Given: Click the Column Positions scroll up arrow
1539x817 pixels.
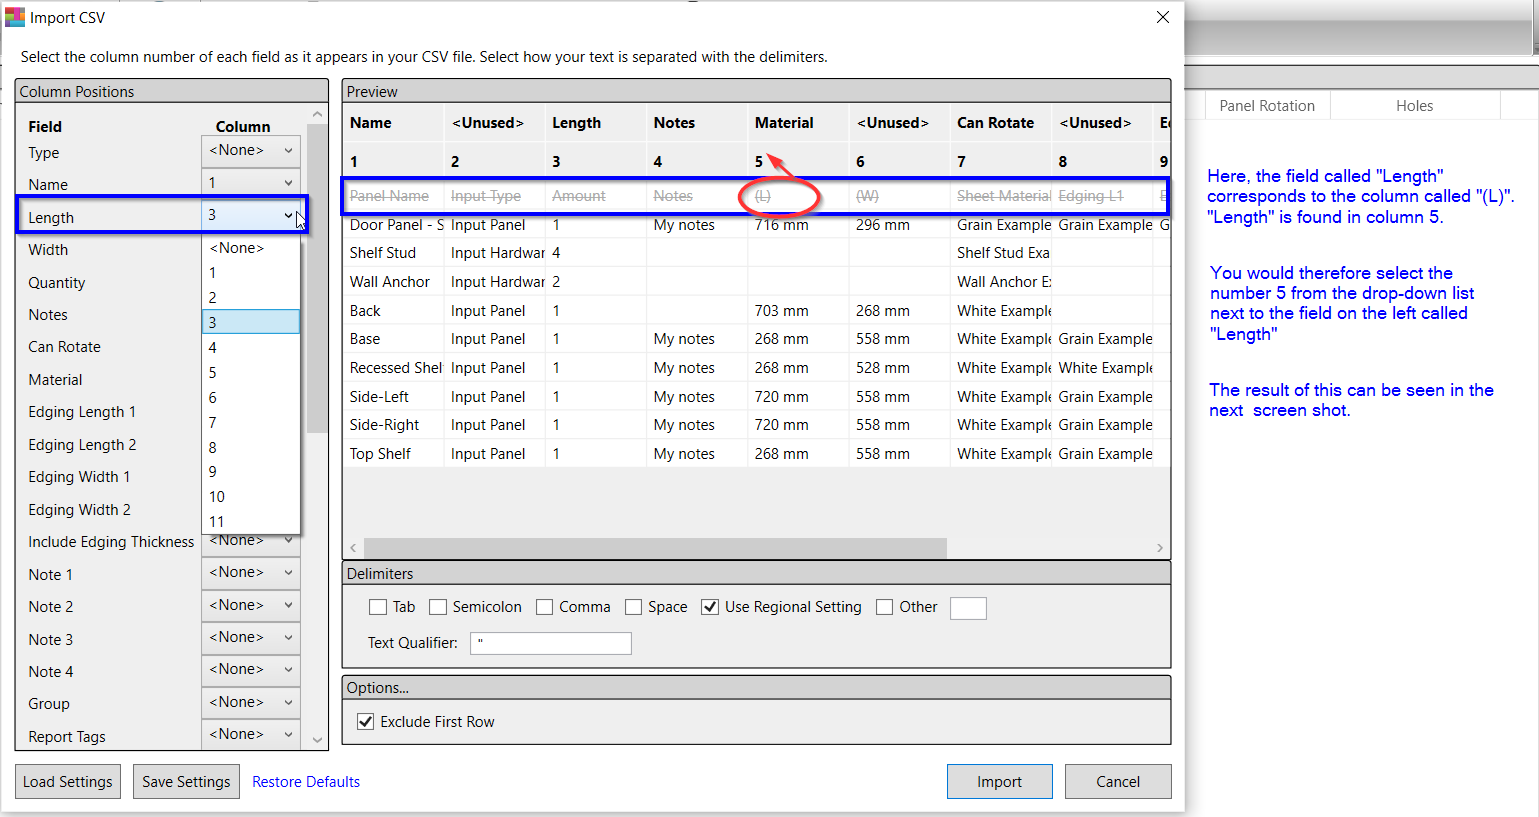Looking at the screenshot, I should pyautogui.click(x=318, y=115).
